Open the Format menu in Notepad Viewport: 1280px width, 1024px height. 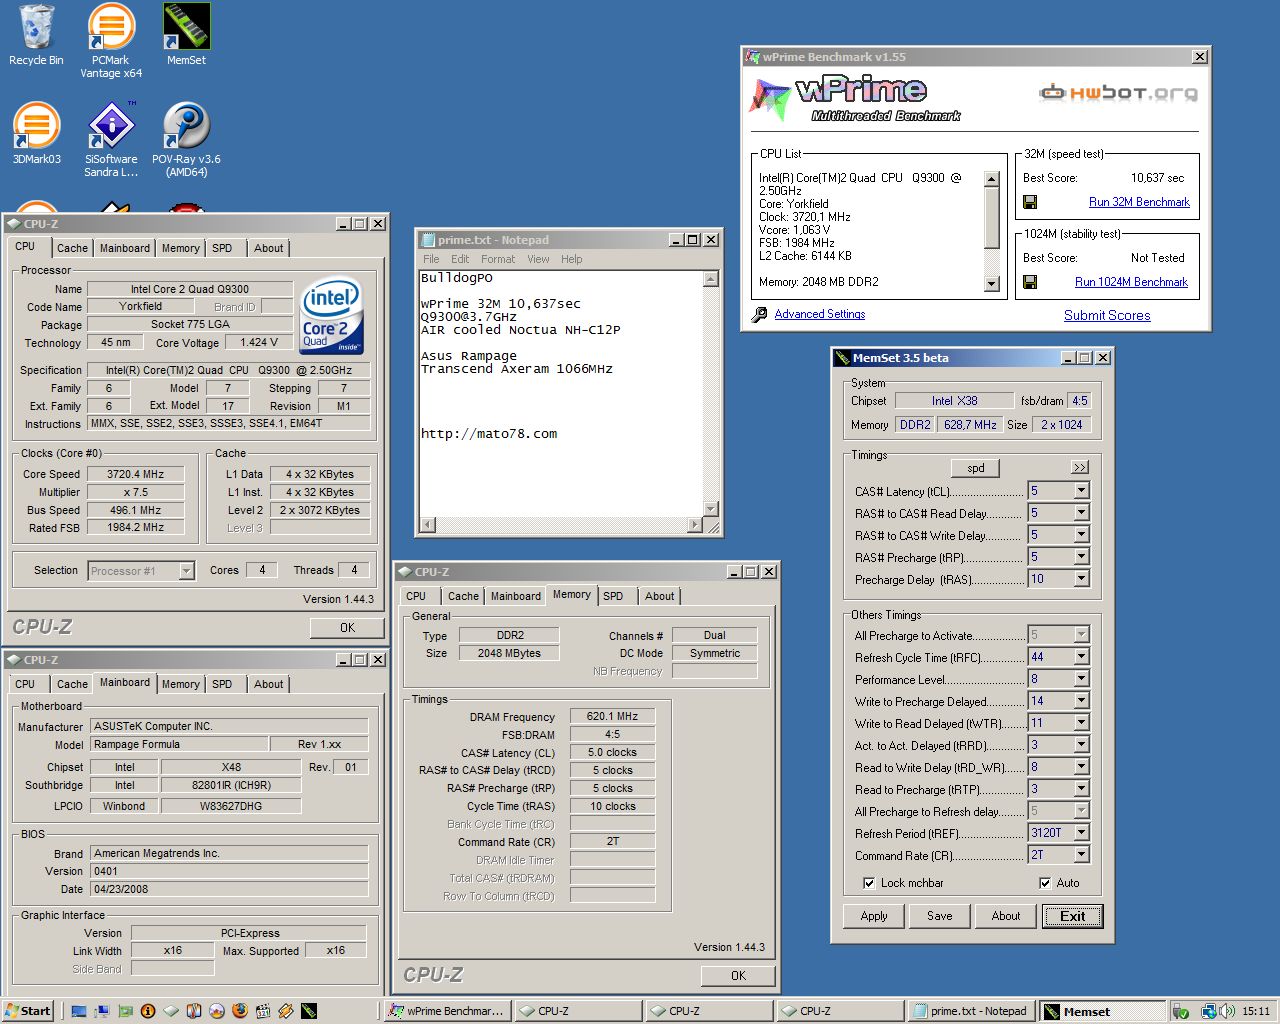pos(498,259)
